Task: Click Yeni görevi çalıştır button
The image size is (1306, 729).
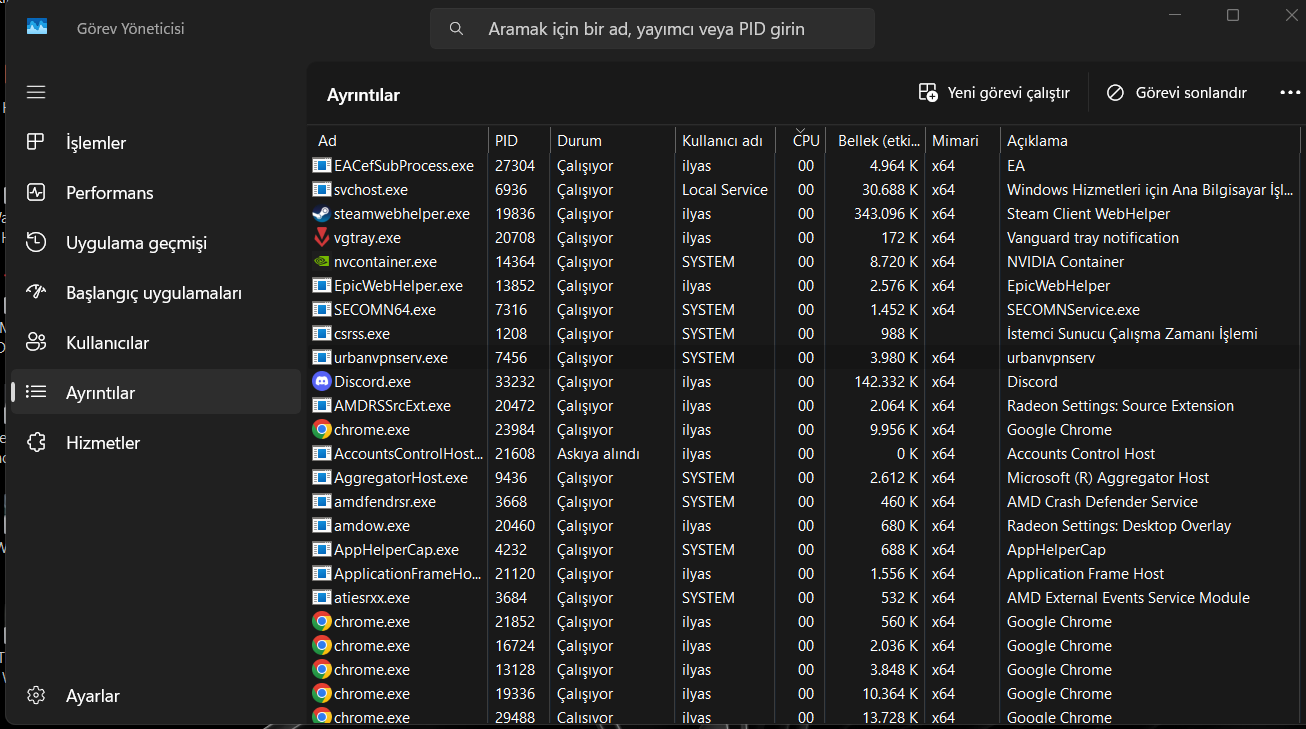Action: pos(994,93)
